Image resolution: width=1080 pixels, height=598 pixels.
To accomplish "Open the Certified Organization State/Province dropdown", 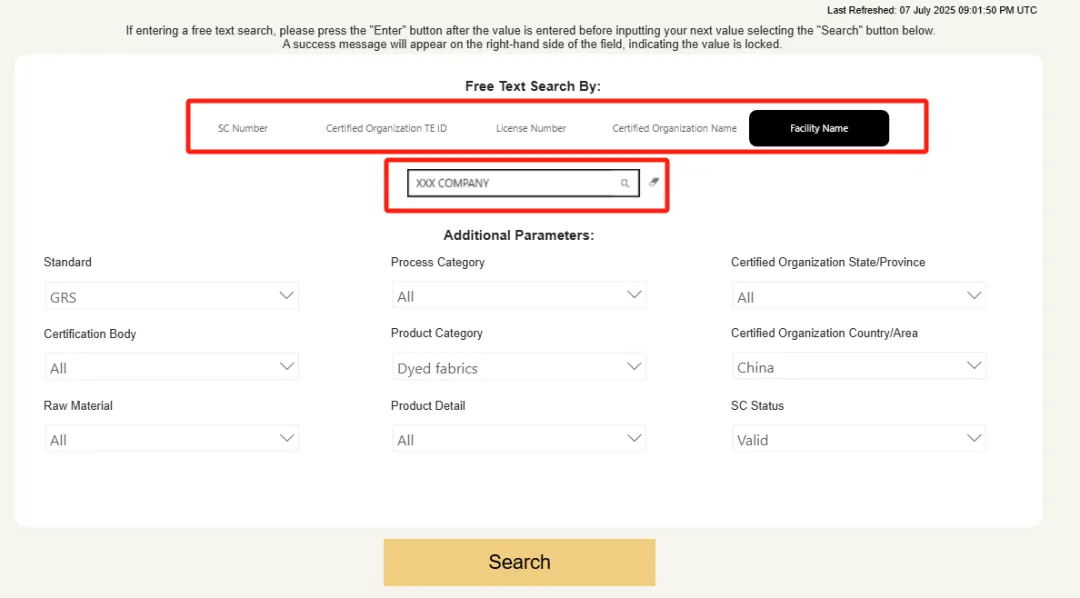I will (x=859, y=296).
